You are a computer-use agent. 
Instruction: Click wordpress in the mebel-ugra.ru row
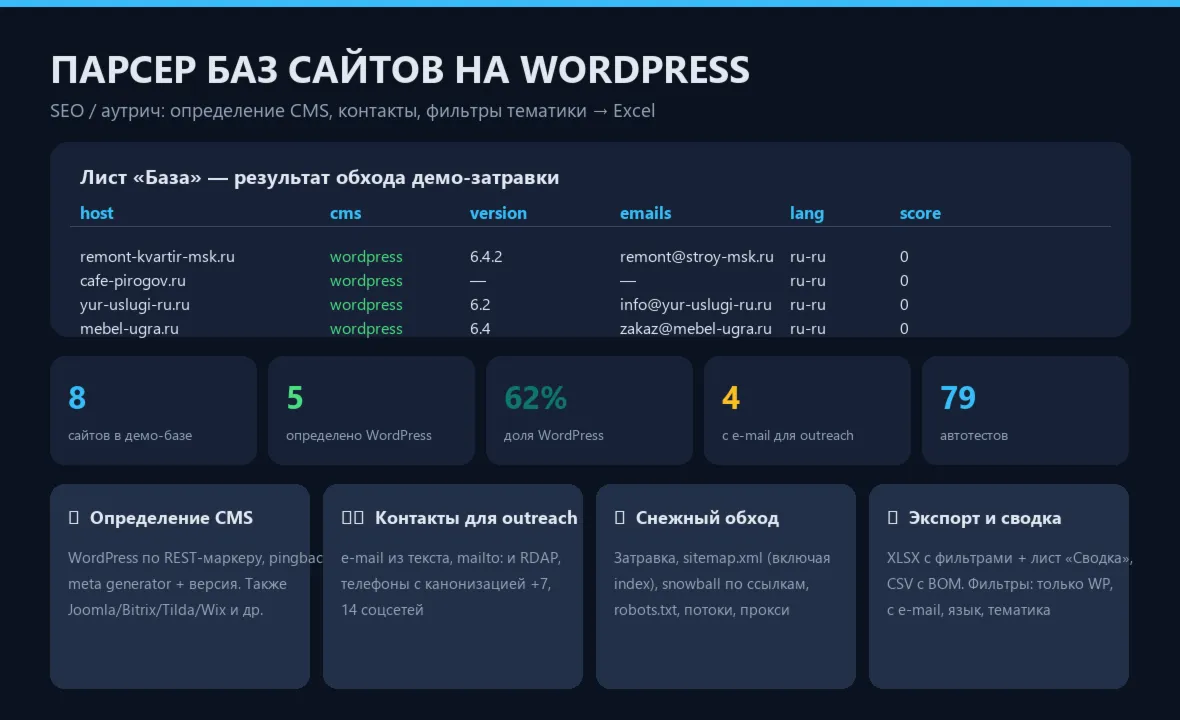tap(366, 329)
